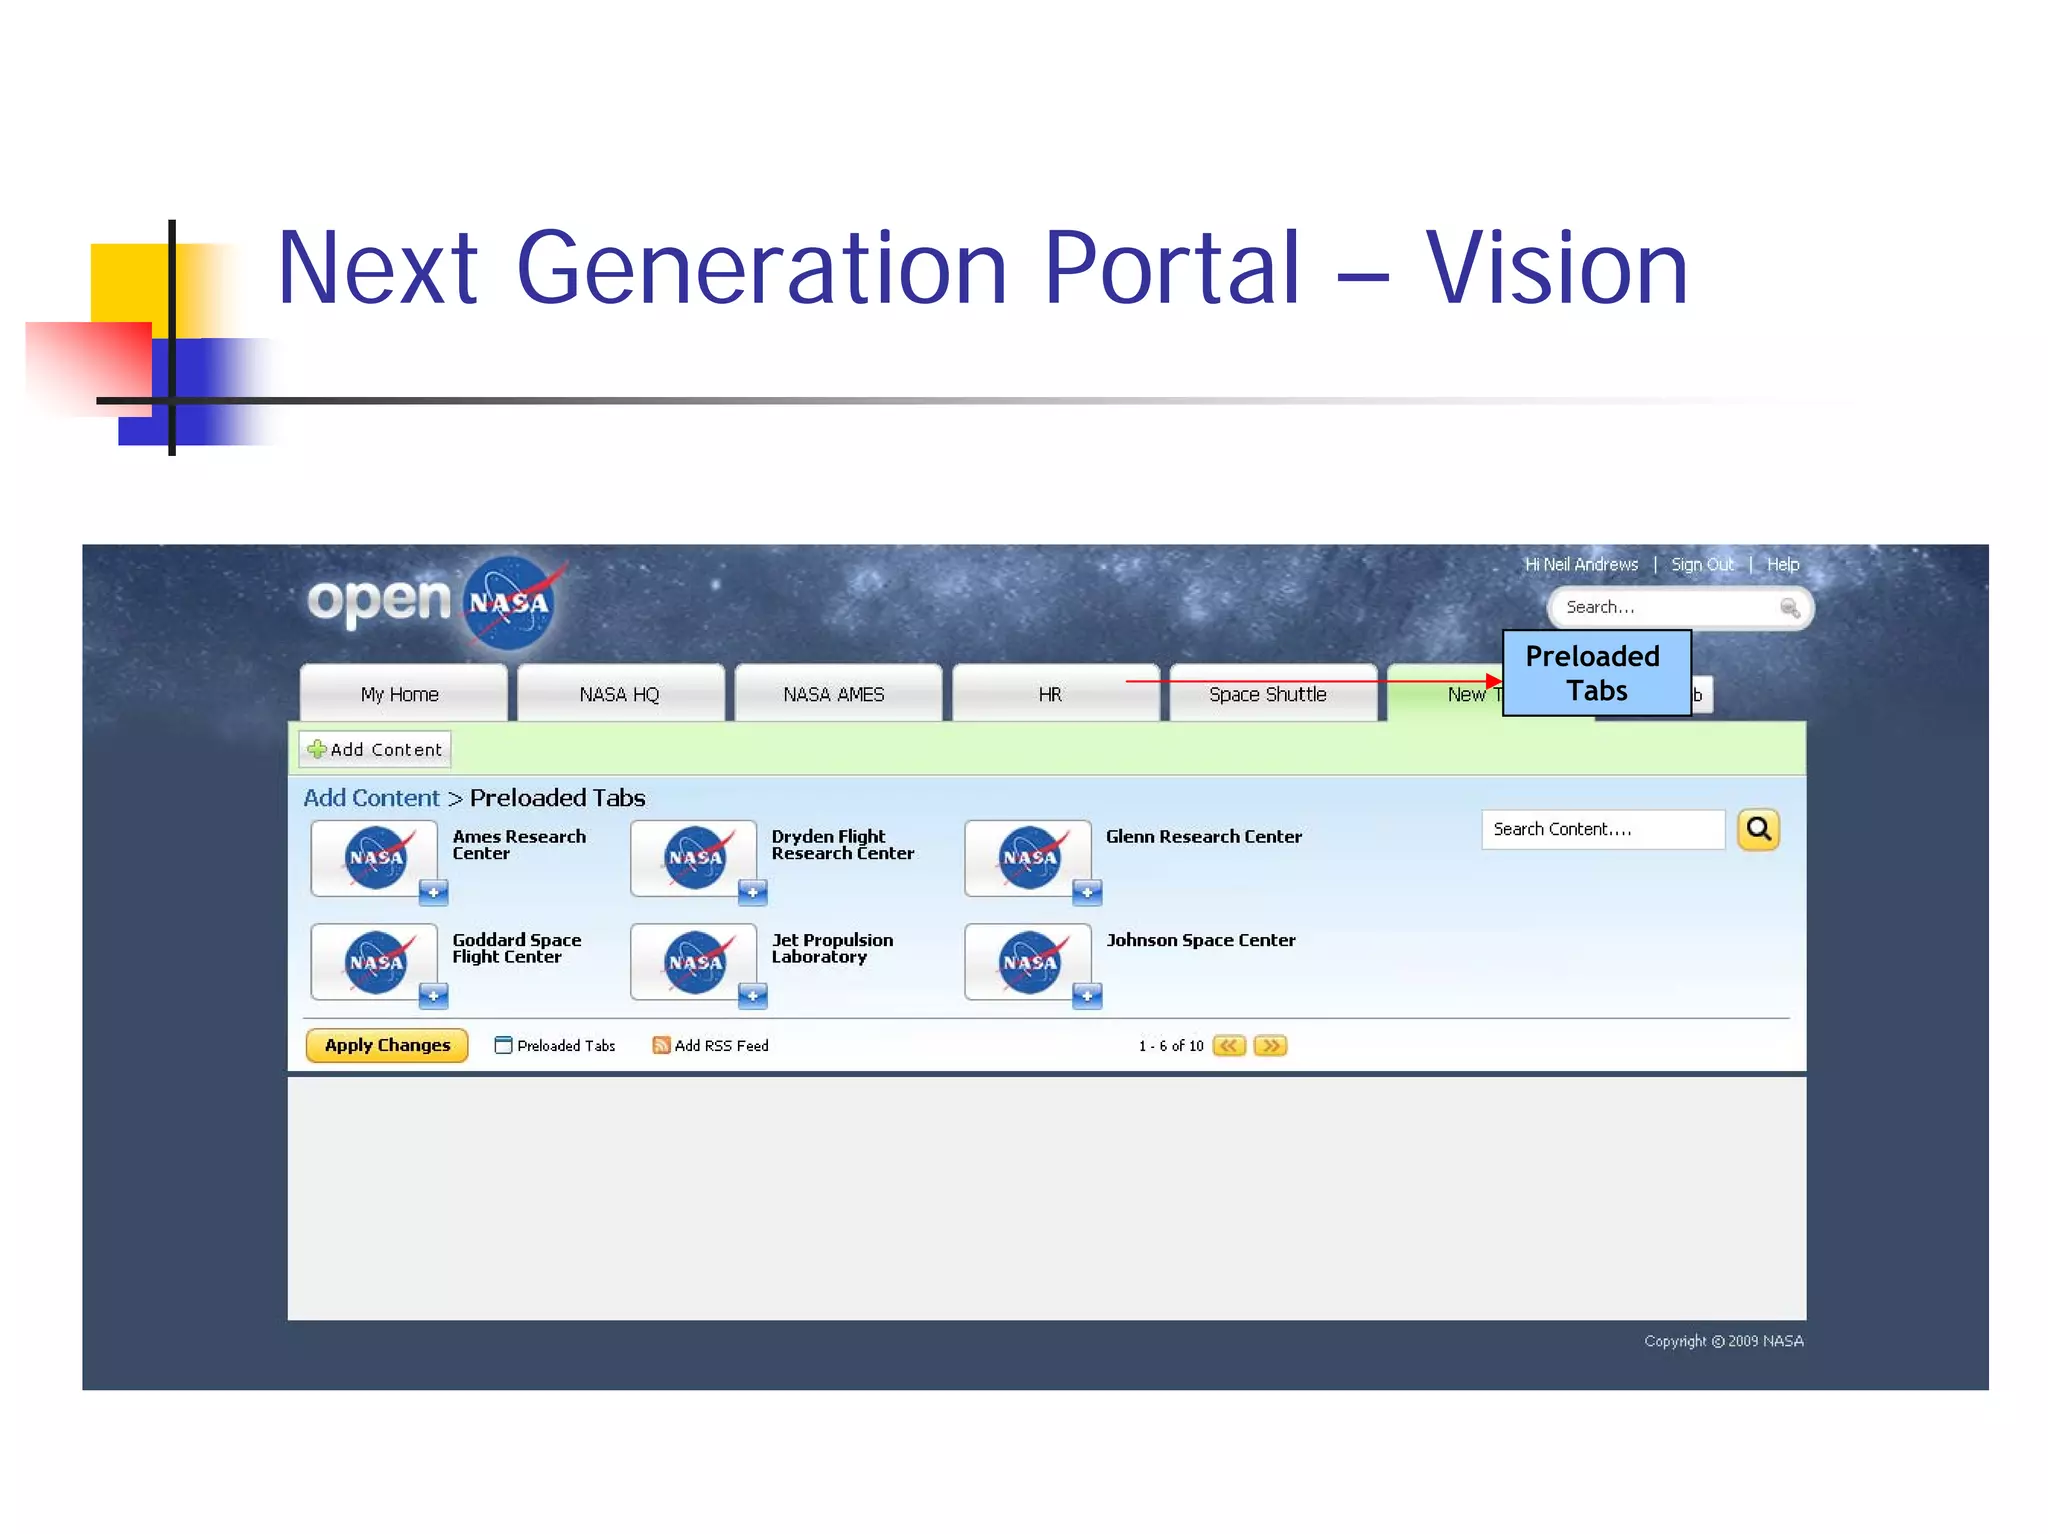Image resolution: width=2048 pixels, height=1534 pixels.
Task: Switch to the Space Shuttle tab
Action: pos(1267,694)
